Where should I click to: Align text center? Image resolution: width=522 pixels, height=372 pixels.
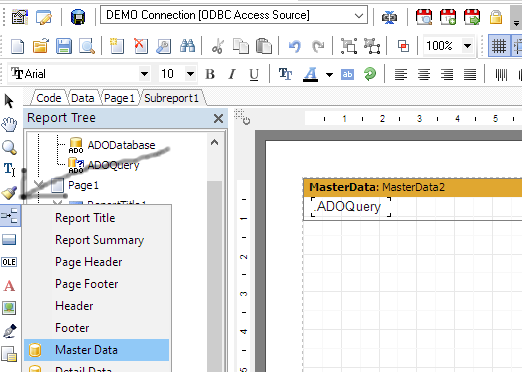pos(424,74)
